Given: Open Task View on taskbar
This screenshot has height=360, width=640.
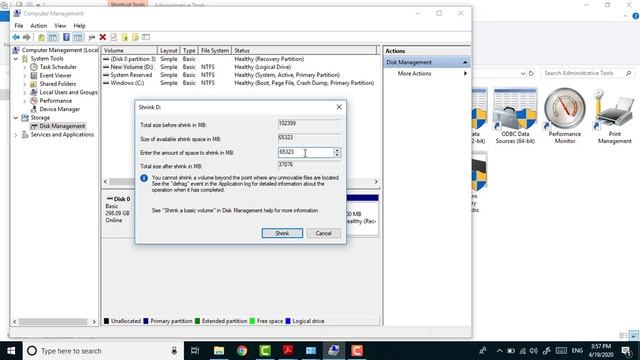Looking at the screenshot, I should (x=195, y=351).
